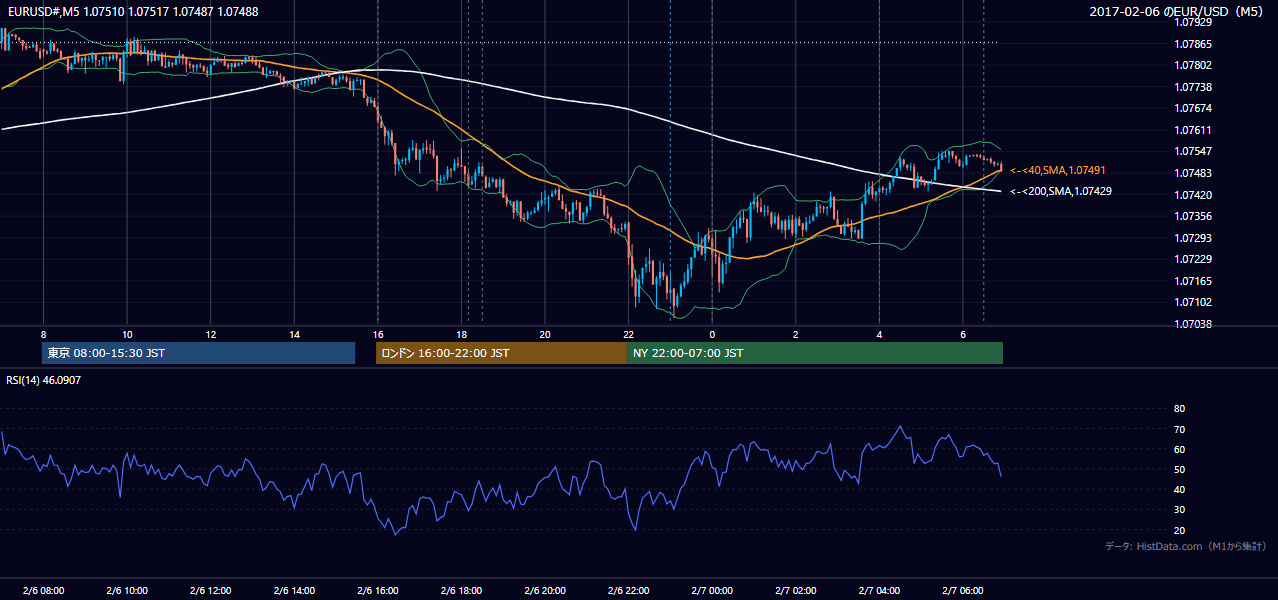Click the 2/6 18:00 bottom time label
Image resolution: width=1278 pixels, height=600 pixels.
(x=461, y=591)
